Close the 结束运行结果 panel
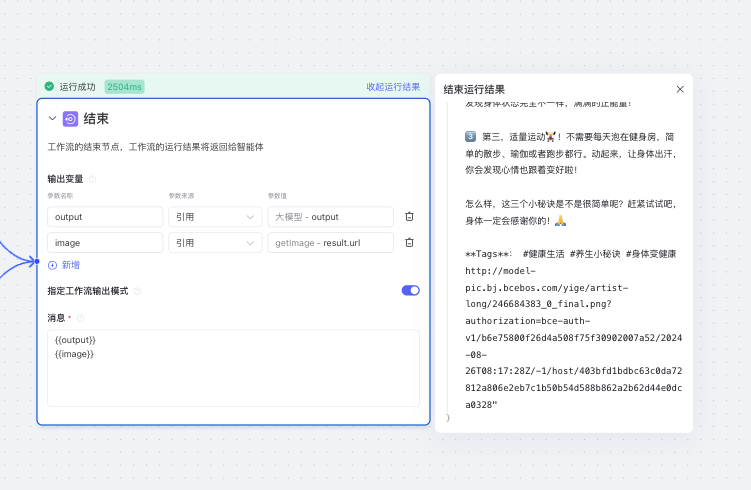This screenshot has height=490, width=751. click(680, 89)
